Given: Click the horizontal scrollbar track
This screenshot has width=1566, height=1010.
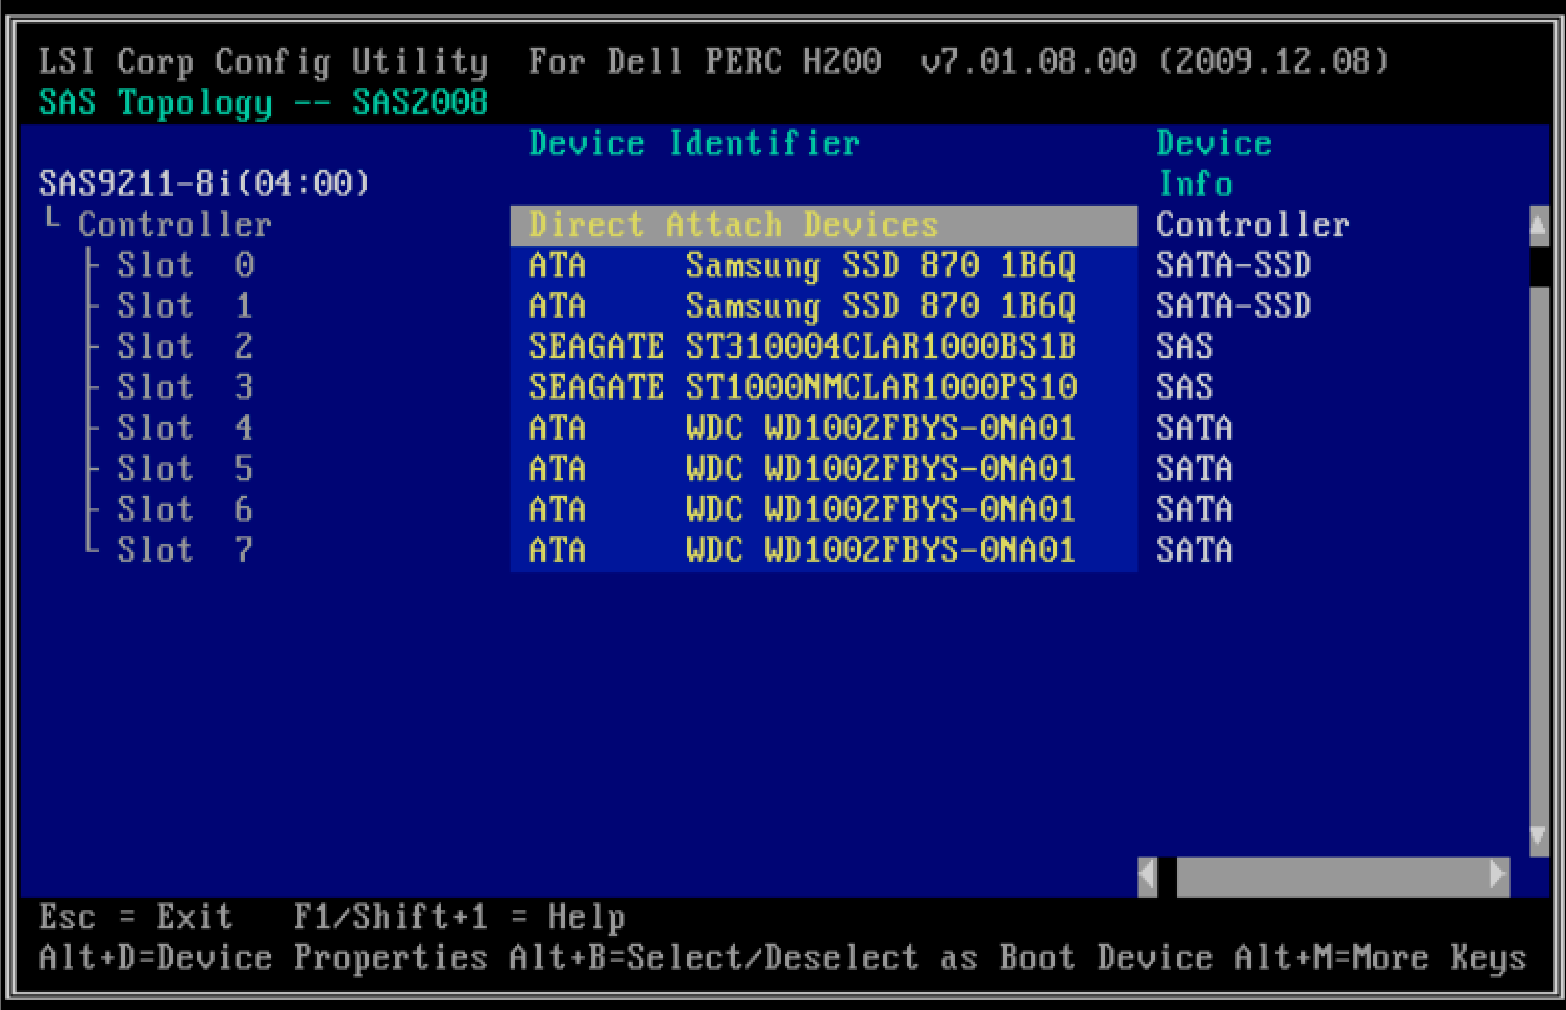Looking at the screenshot, I should 1332,876.
